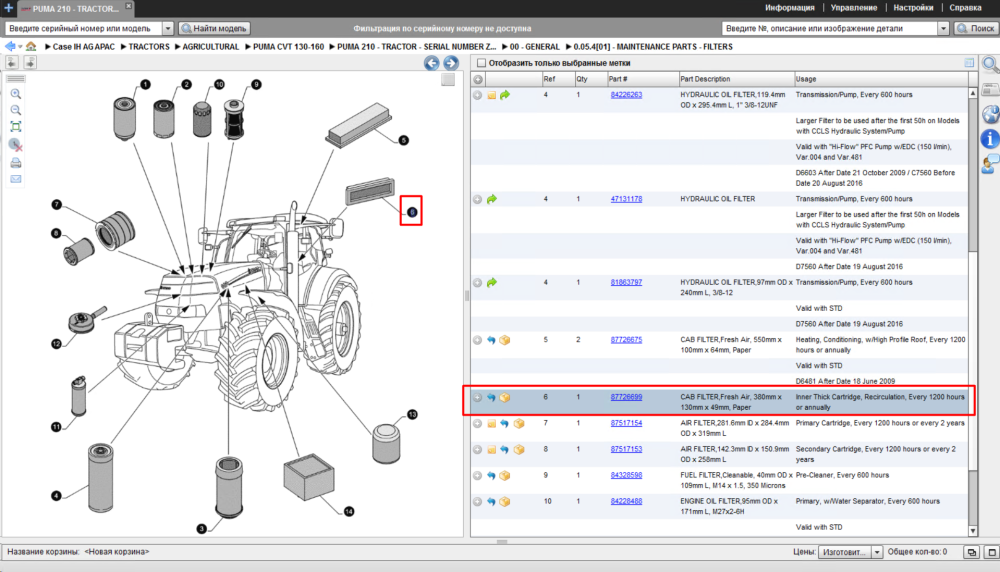Image resolution: width=1000 pixels, height=572 pixels.
Task: Go to TRACTORS in the breadcrumb
Action: pos(149,47)
